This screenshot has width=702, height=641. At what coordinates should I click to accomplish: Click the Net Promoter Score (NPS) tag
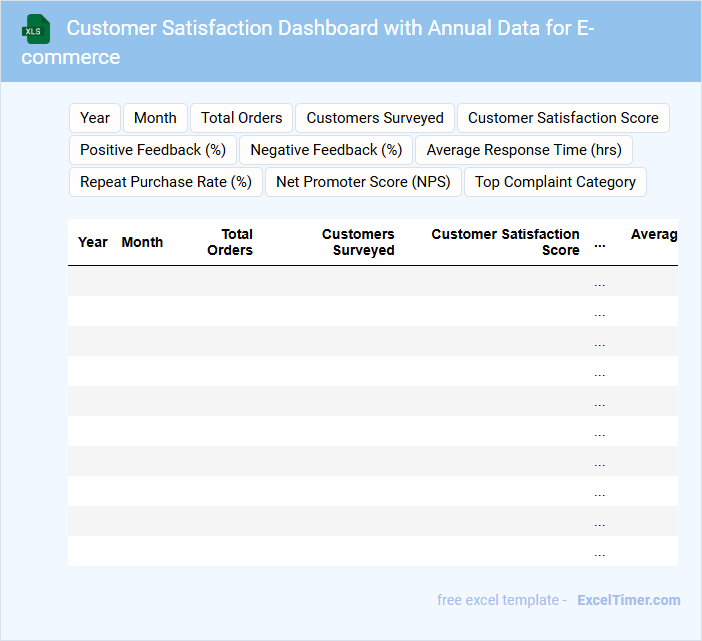[363, 182]
